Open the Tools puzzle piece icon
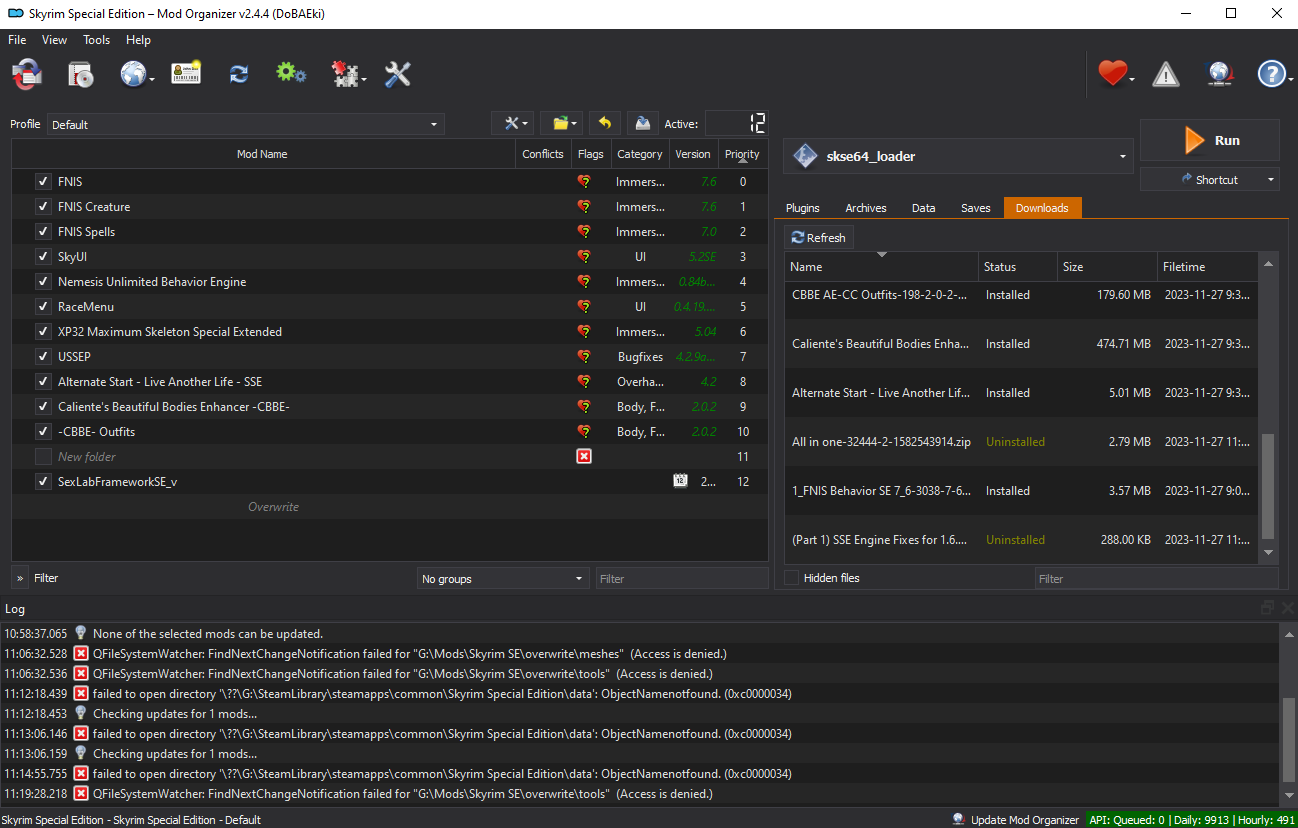The image size is (1298, 828). pyautogui.click(x=345, y=74)
